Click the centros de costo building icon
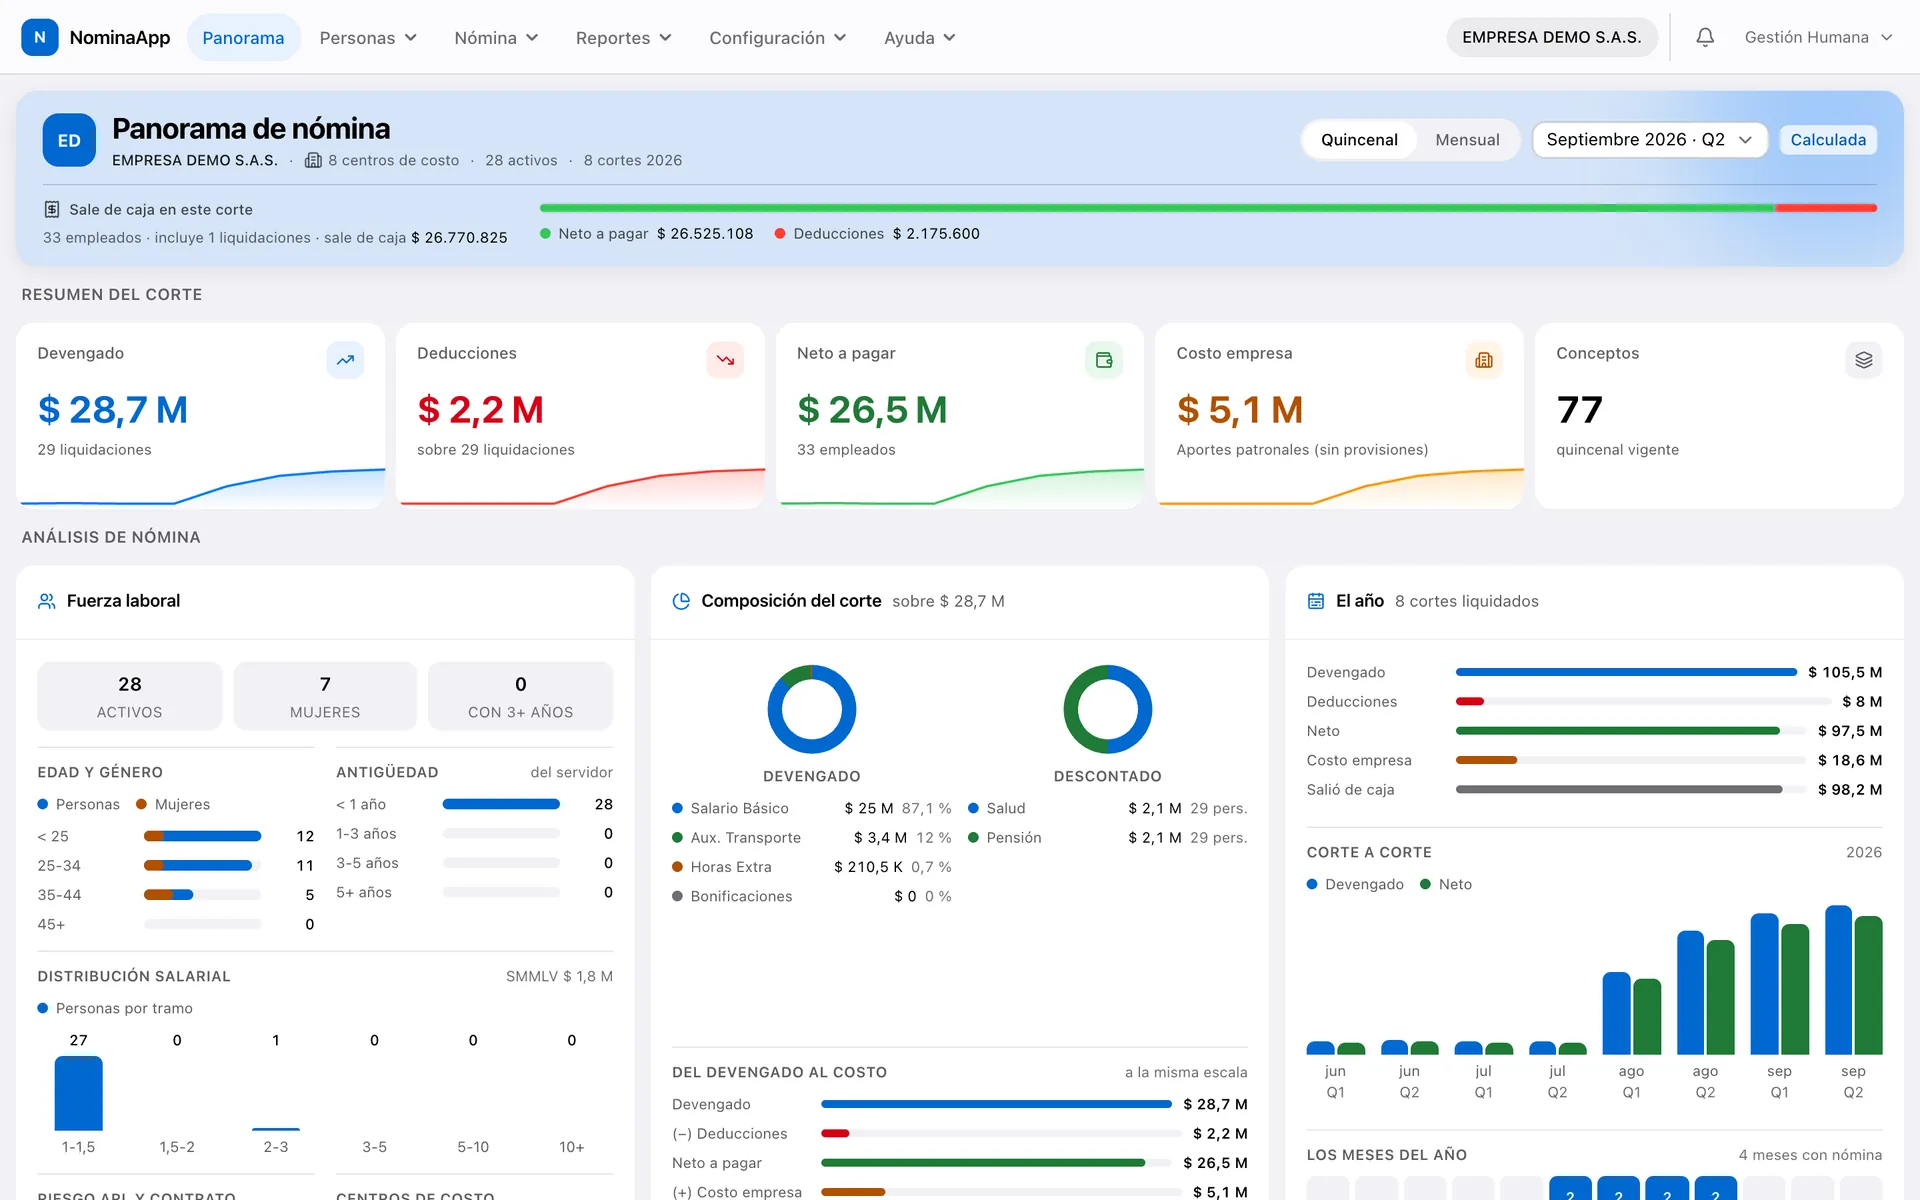The width and height of the screenshot is (1920, 1200). [313, 160]
